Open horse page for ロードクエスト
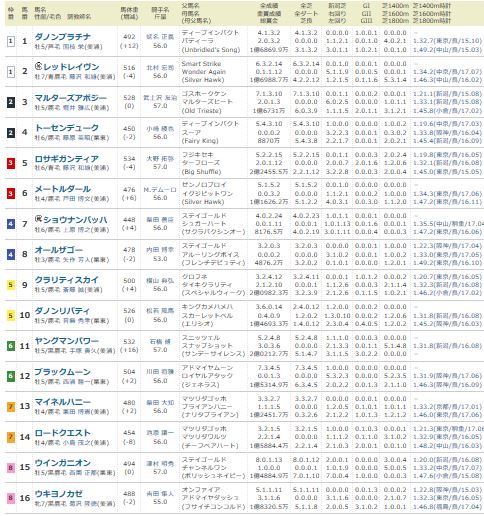Screen dimensions: 484x516 point(62,433)
